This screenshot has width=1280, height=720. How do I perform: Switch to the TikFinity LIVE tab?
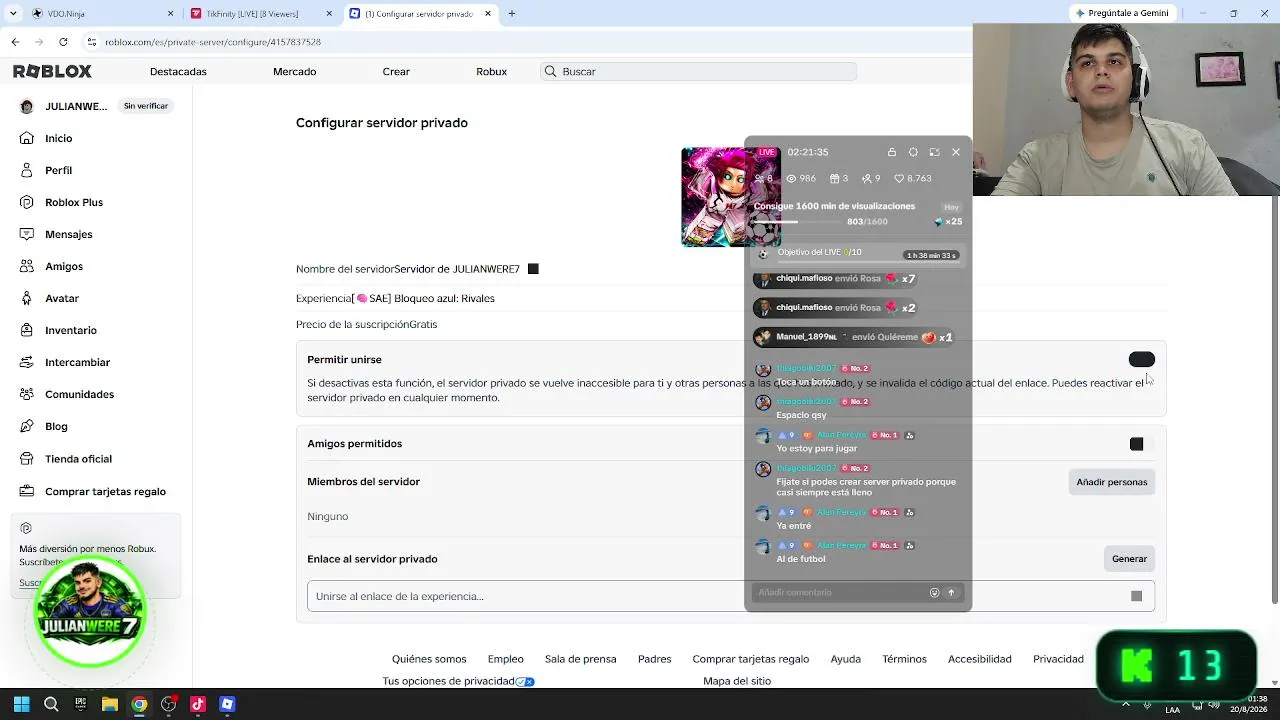pyautogui.click(x=262, y=14)
